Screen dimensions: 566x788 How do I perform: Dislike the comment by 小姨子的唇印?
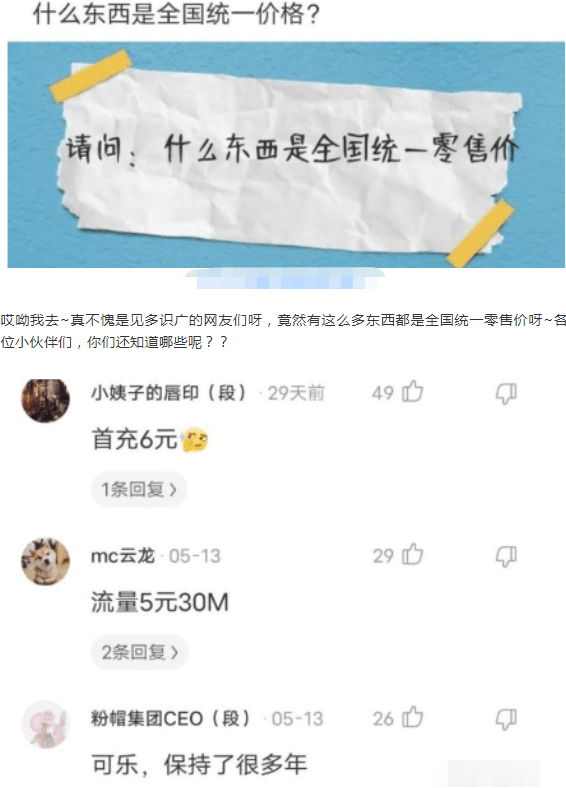(x=506, y=393)
